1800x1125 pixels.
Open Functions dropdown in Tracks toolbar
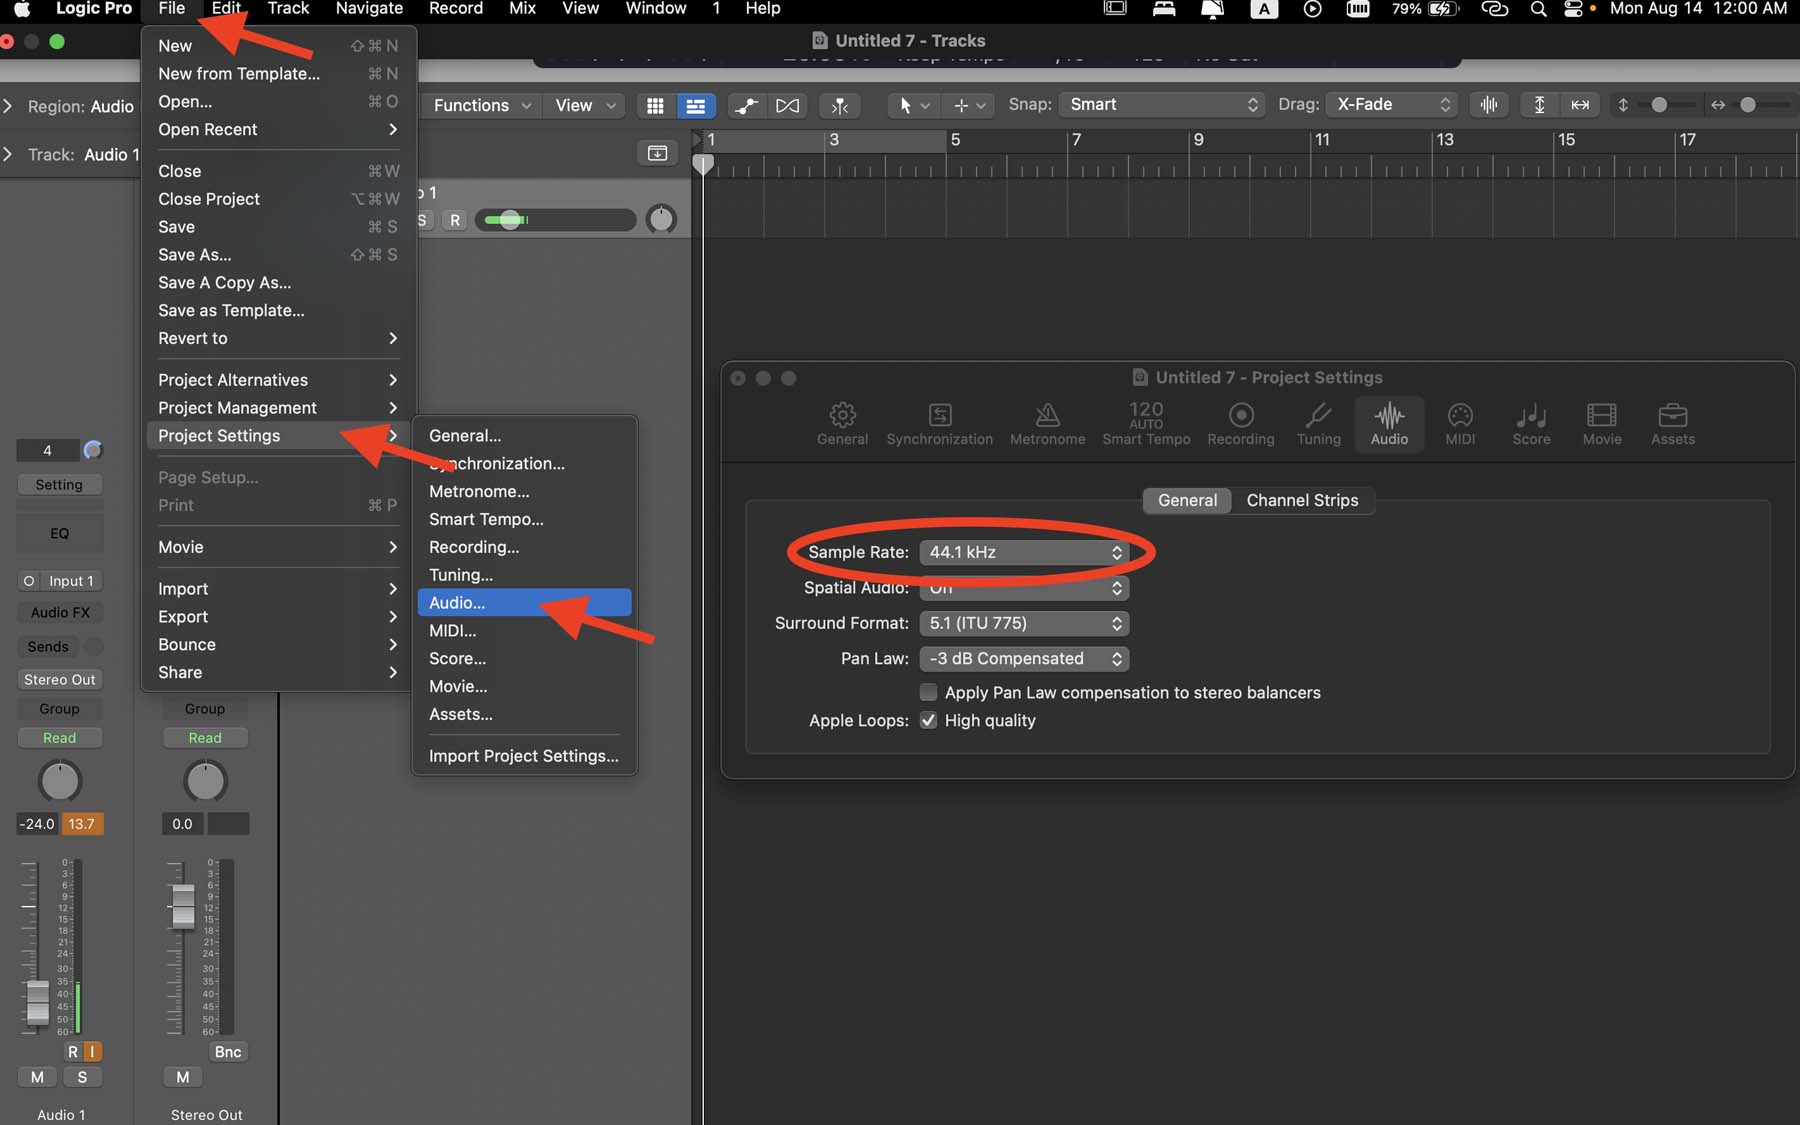click(483, 105)
